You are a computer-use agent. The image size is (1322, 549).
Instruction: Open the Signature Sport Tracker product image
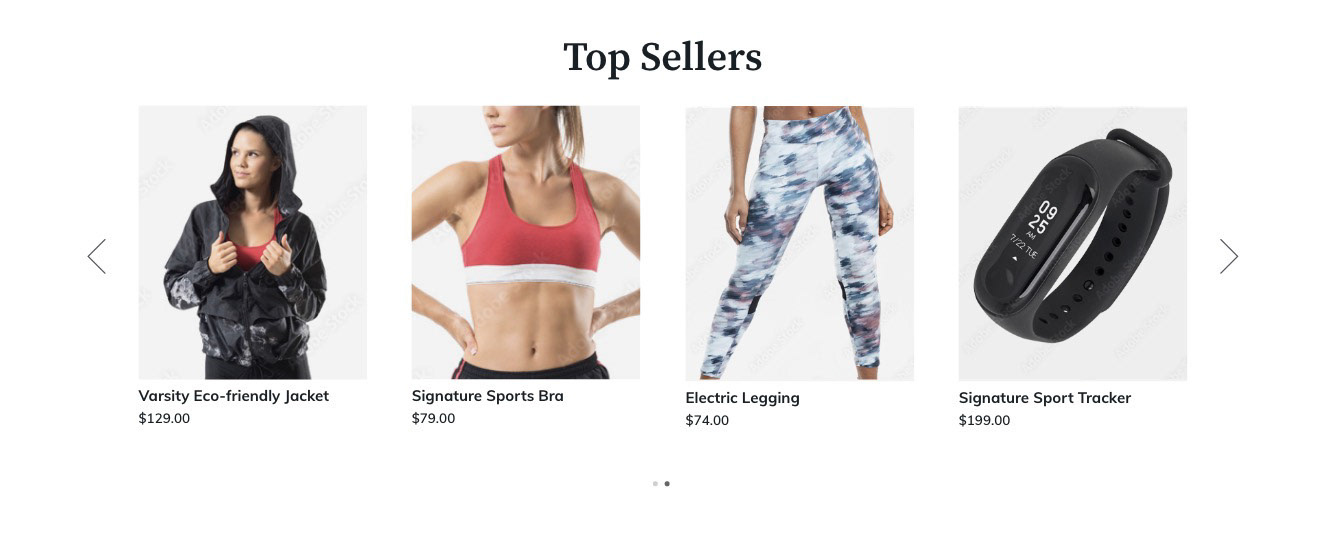coord(1073,244)
